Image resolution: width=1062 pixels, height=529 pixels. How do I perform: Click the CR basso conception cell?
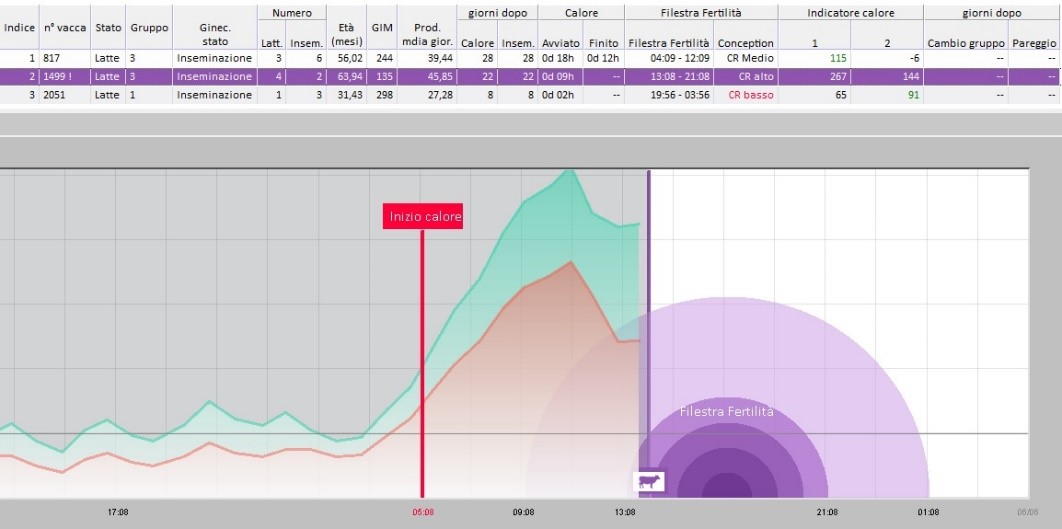[751, 95]
